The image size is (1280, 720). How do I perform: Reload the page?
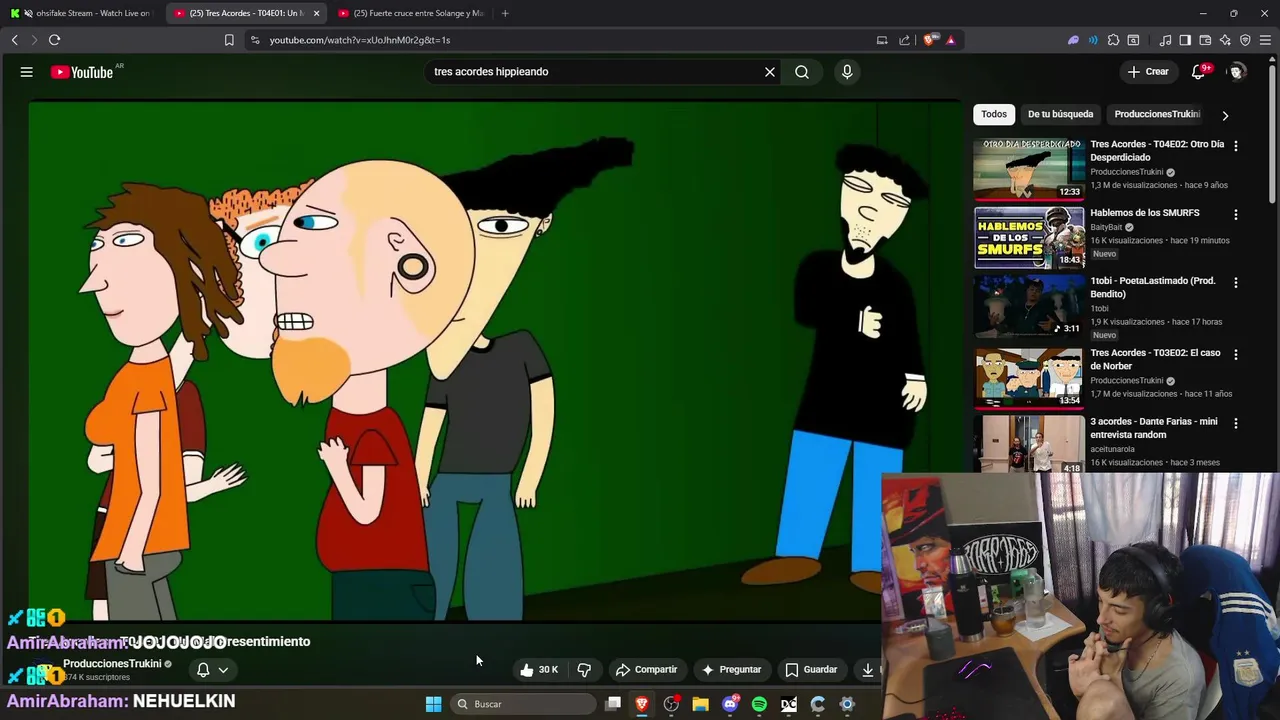coord(54,40)
